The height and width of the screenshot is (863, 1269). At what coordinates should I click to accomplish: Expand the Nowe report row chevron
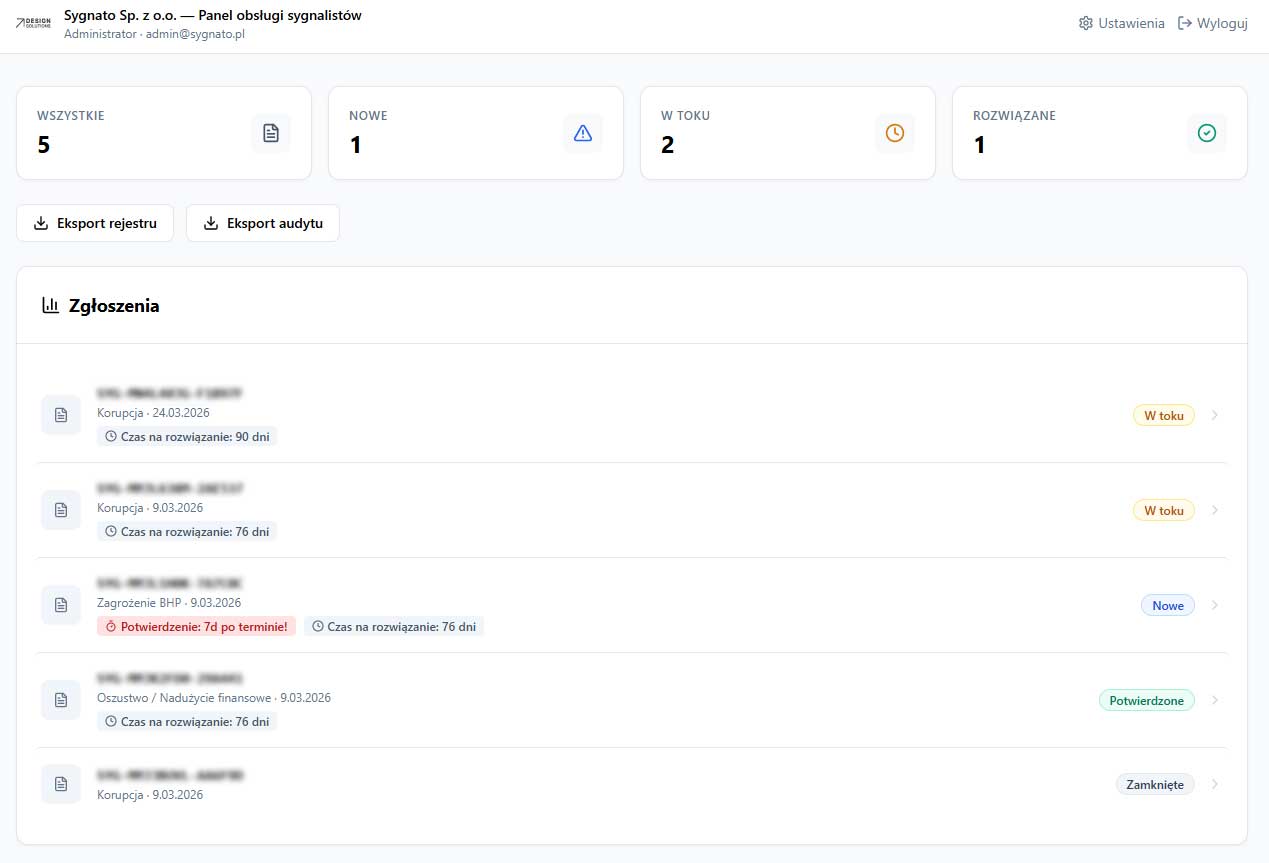(1215, 605)
